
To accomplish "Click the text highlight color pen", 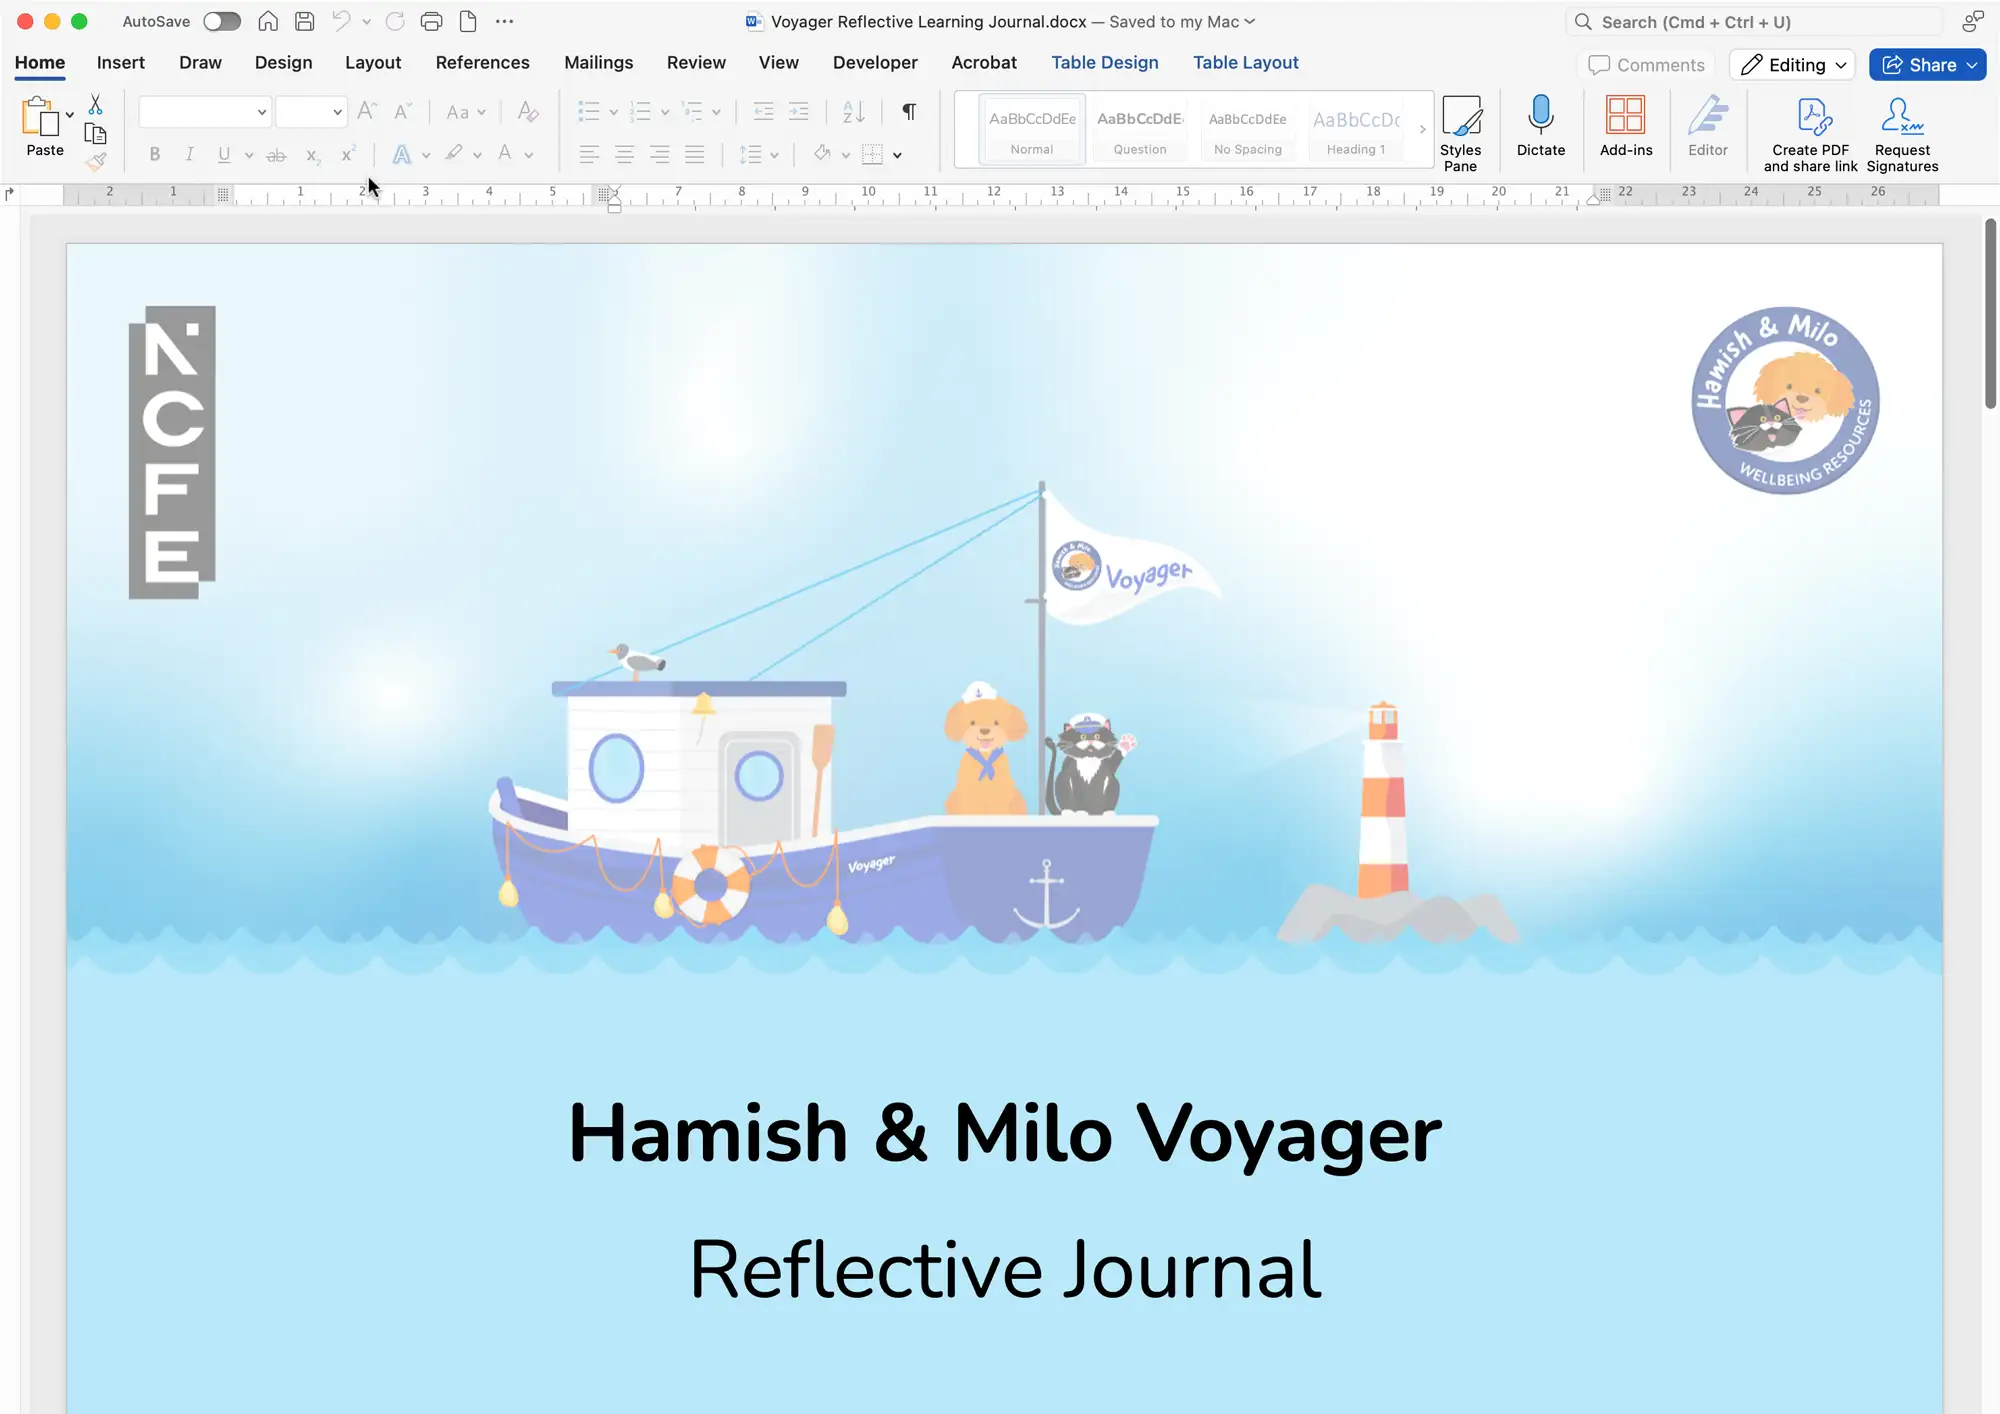I will click(455, 153).
